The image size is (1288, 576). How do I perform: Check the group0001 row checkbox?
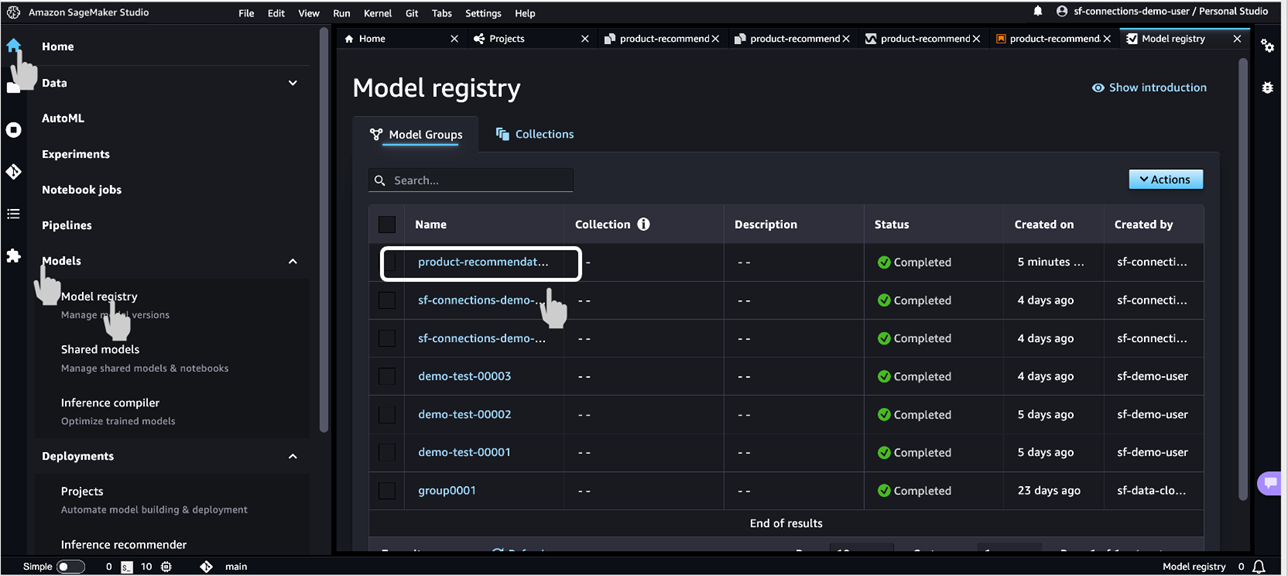[x=387, y=491]
